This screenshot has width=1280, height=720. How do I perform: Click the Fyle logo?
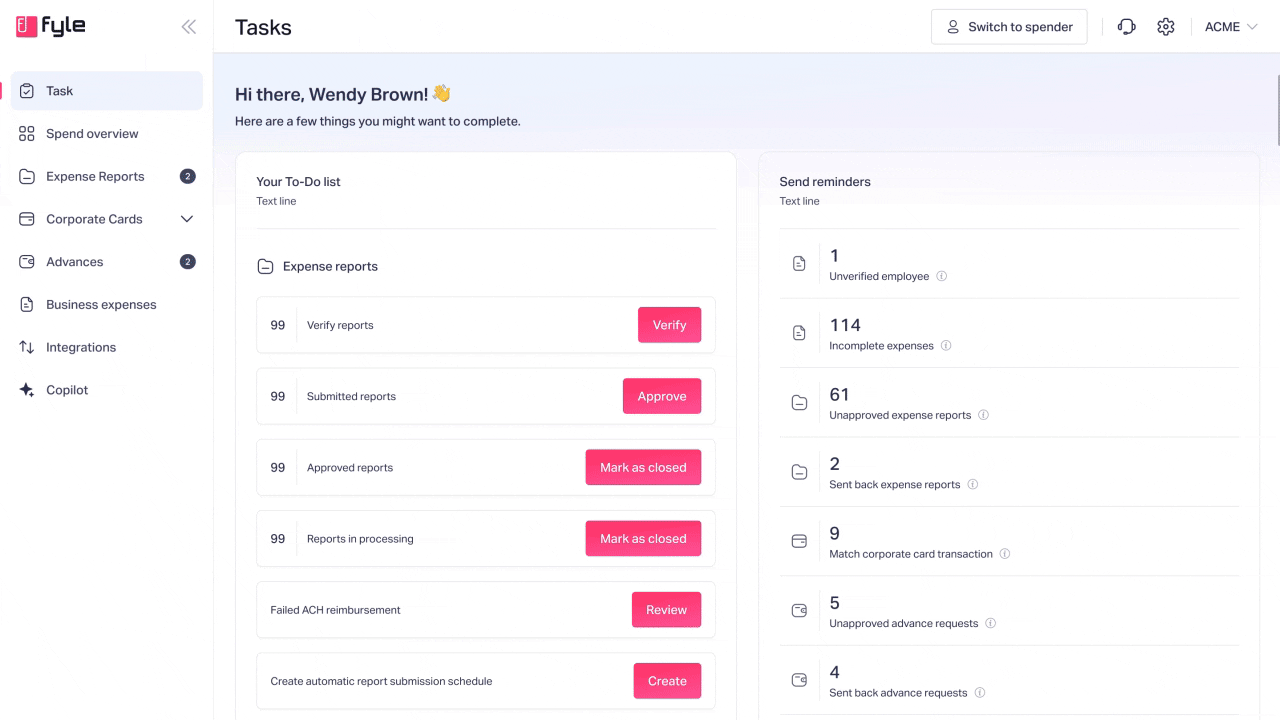click(49, 26)
